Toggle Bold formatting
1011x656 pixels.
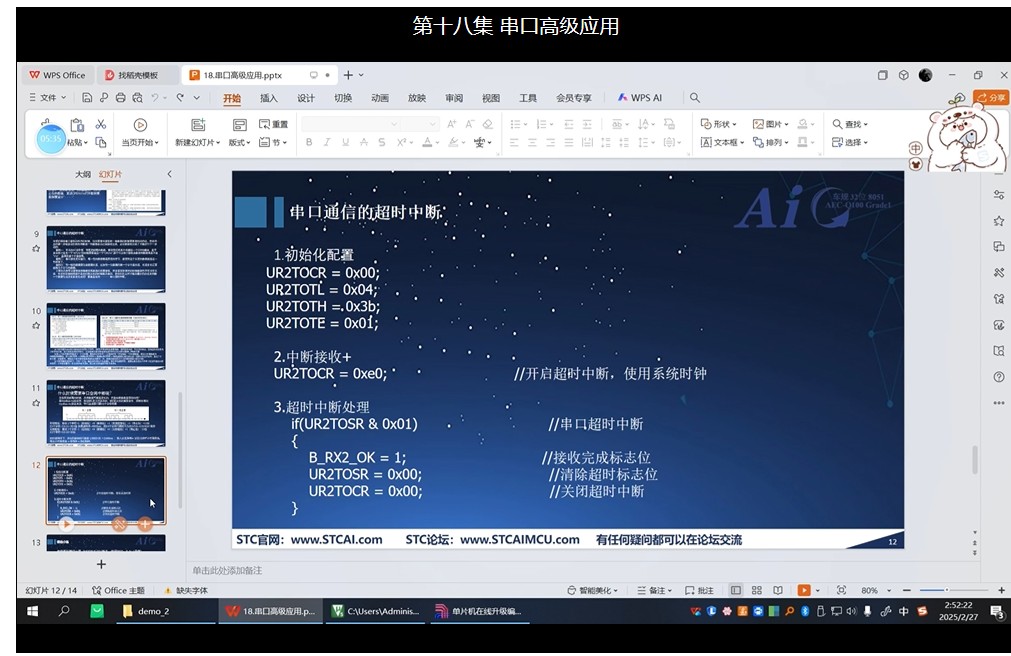(309, 142)
